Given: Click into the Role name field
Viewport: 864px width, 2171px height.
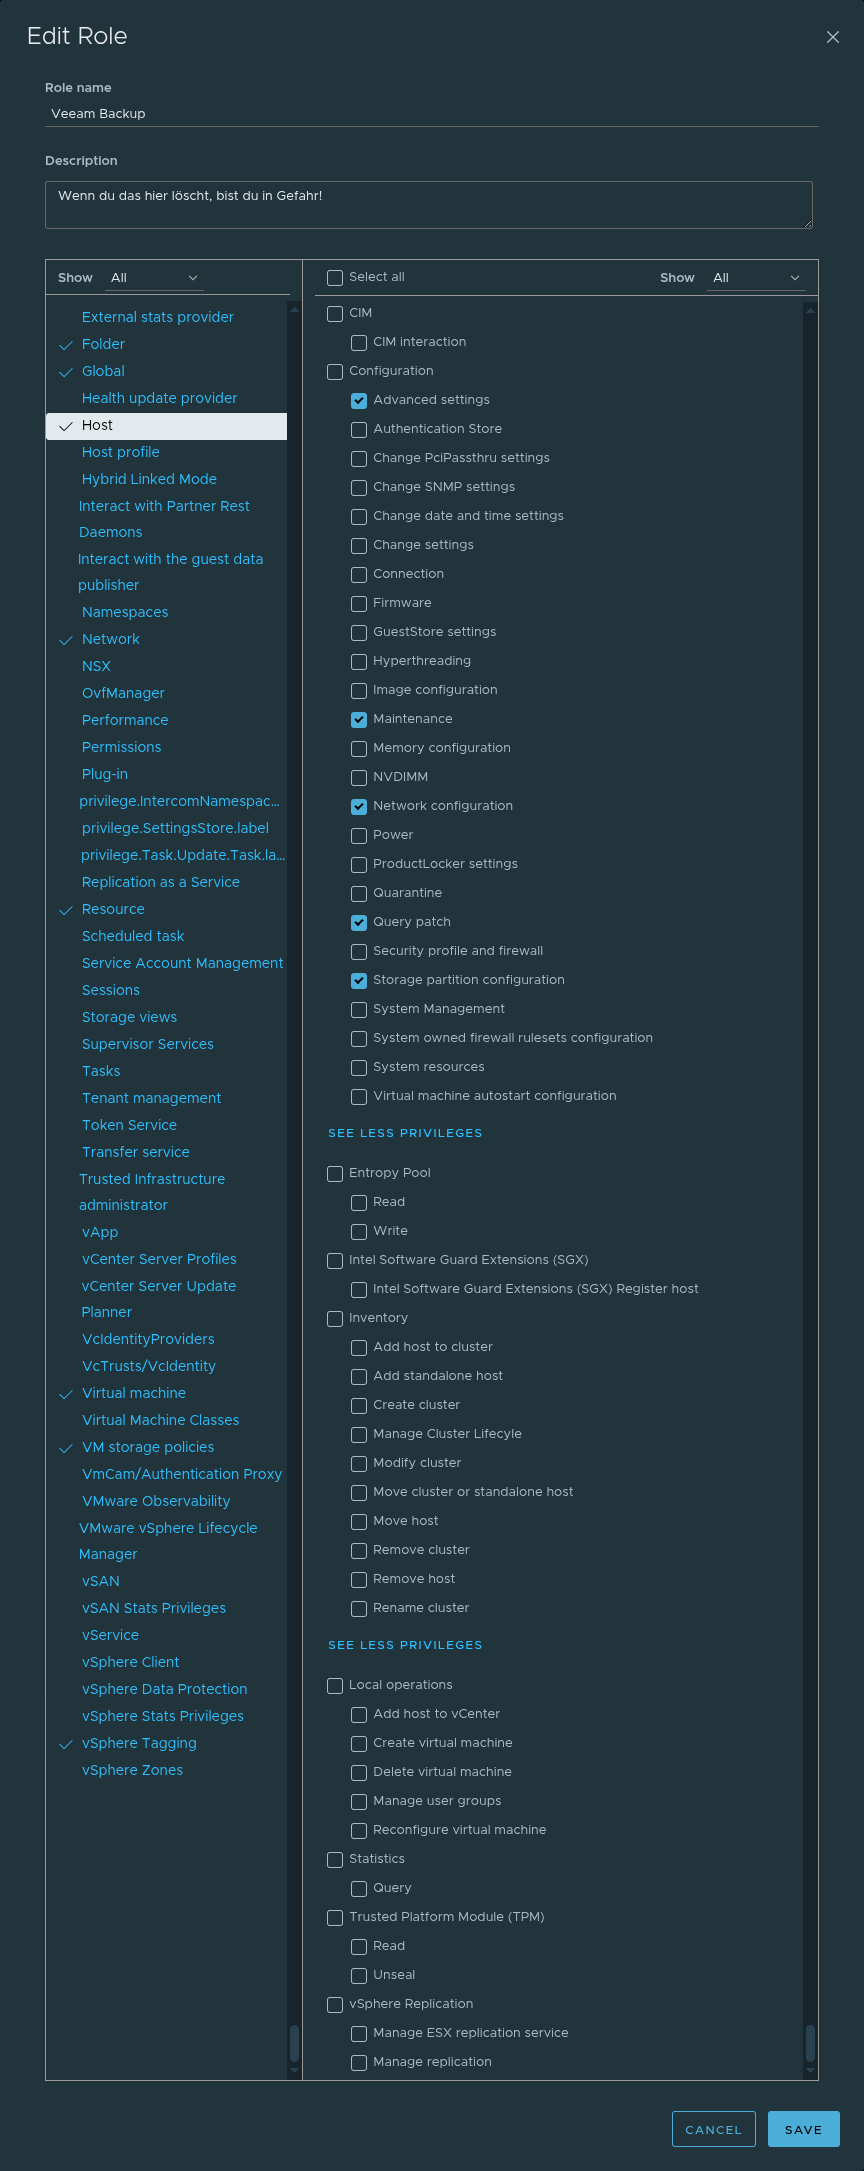Looking at the screenshot, I should pyautogui.click(x=432, y=114).
